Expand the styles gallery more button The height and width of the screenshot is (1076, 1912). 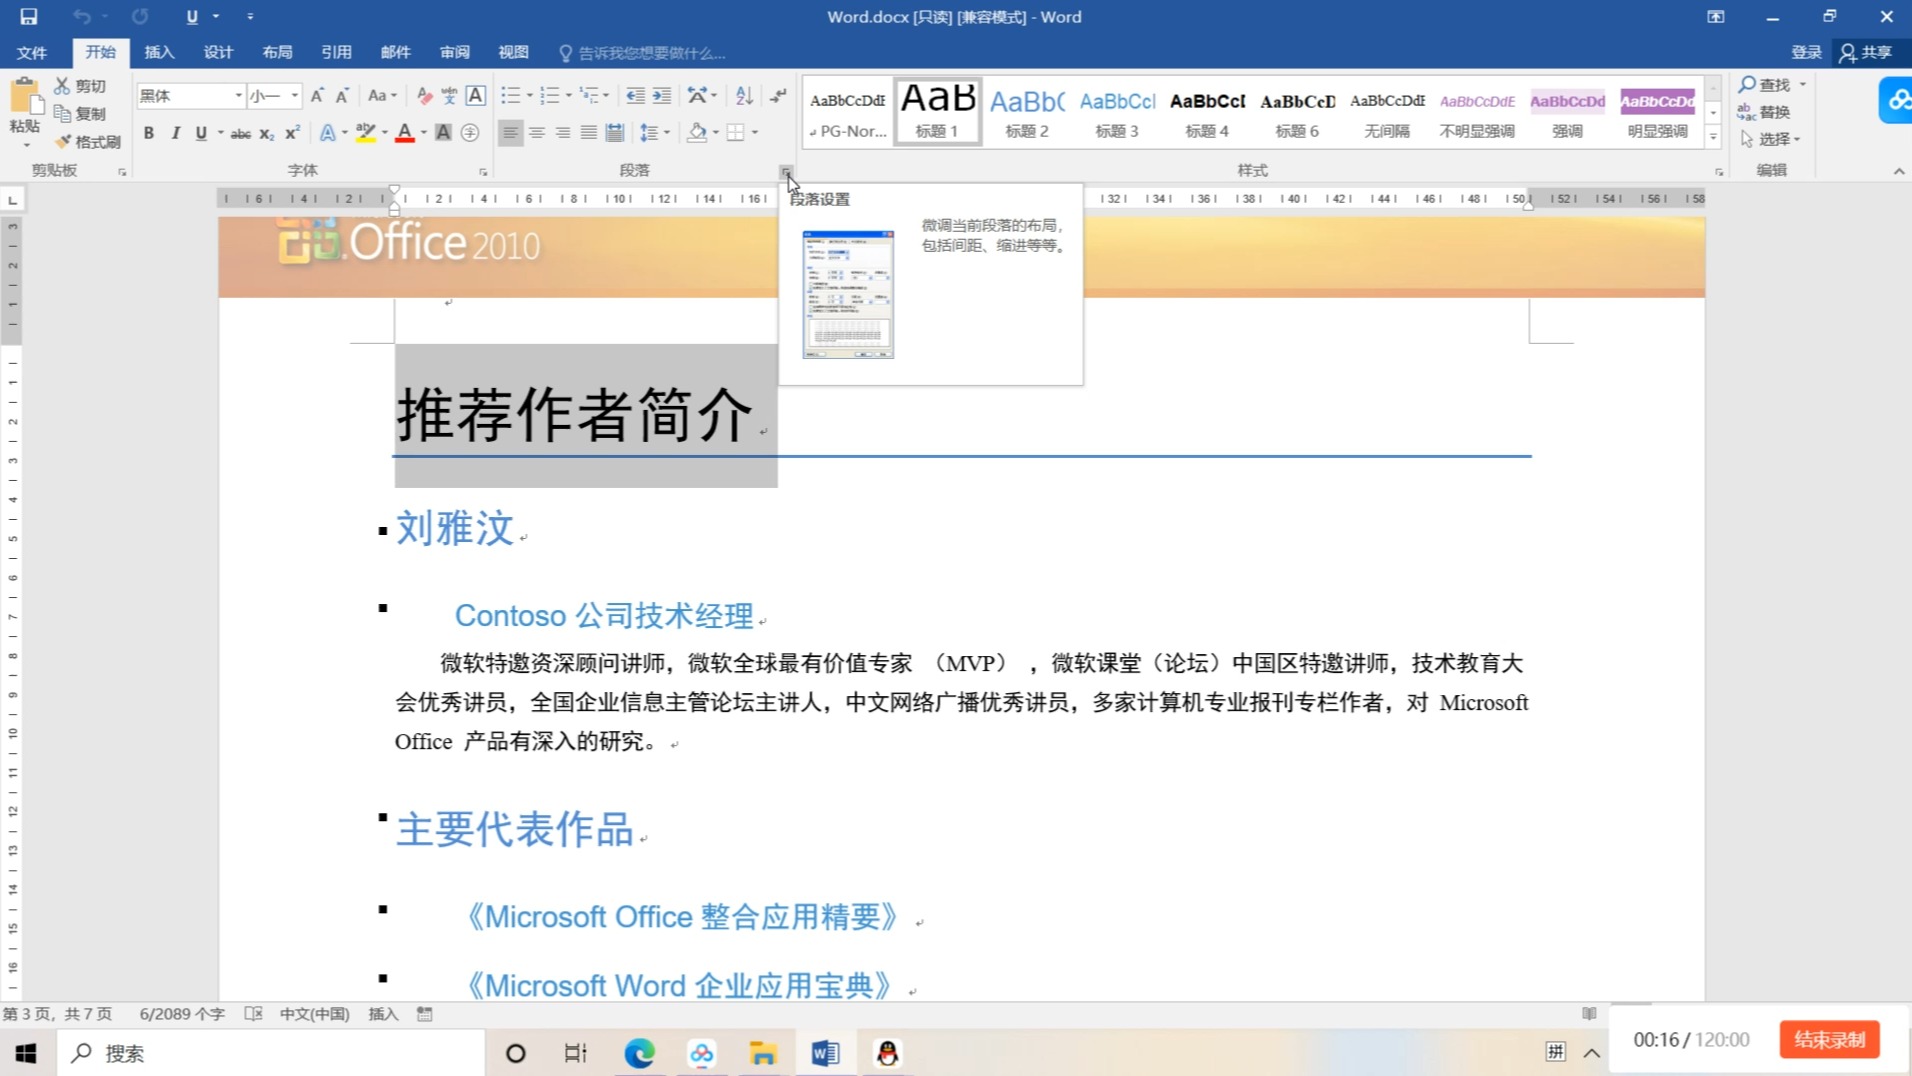coord(1713,136)
